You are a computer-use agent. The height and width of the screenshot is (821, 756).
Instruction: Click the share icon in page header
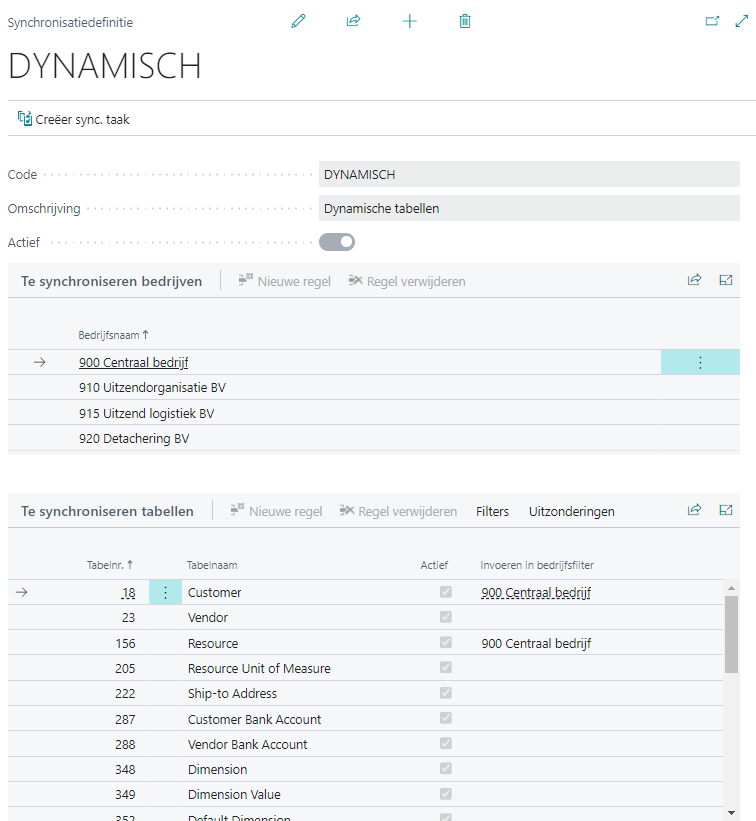[x=353, y=21]
